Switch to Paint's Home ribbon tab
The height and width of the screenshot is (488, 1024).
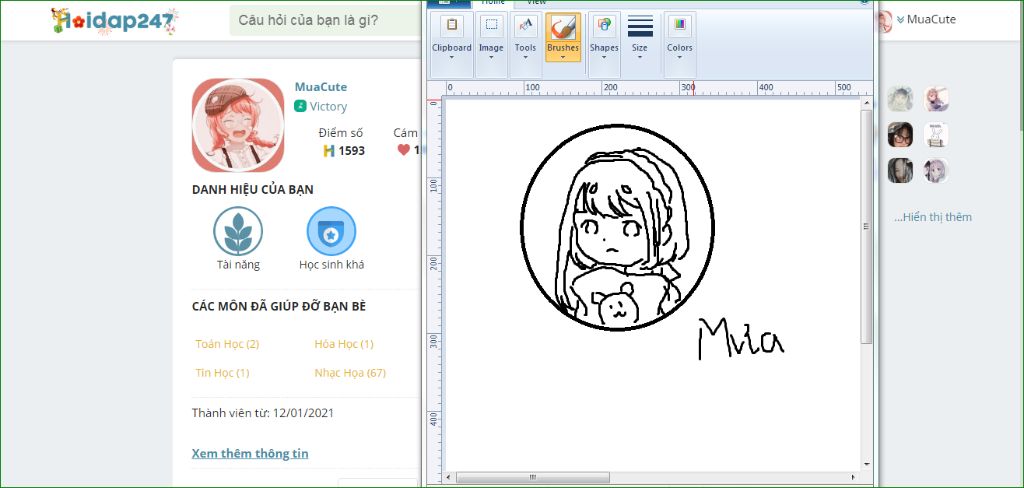click(x=493, y=3)
